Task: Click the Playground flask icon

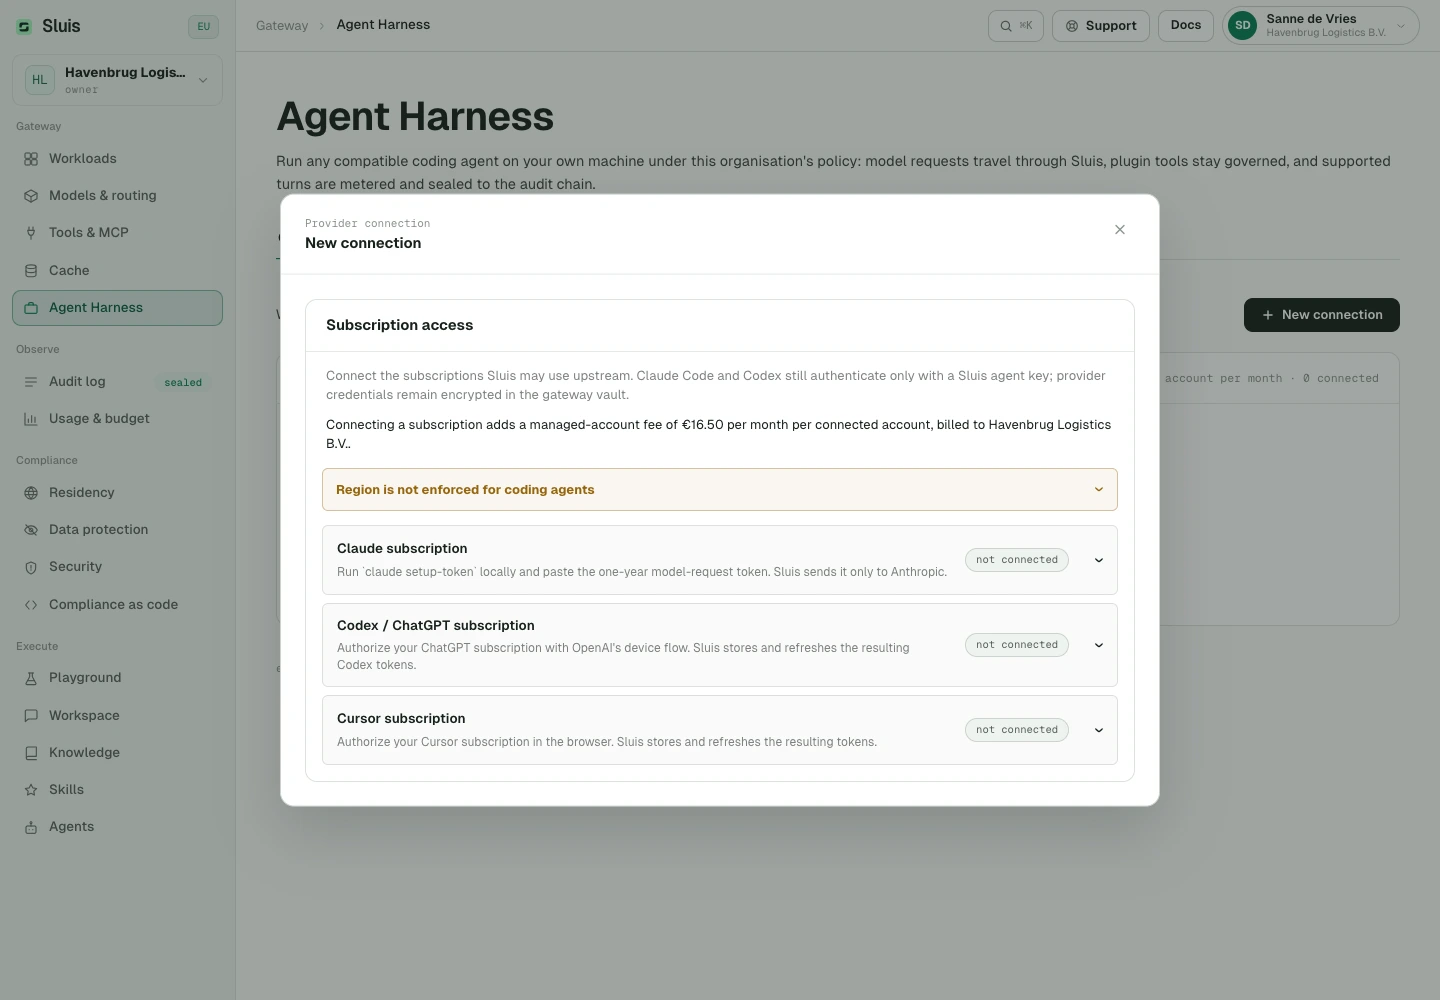Action: [31, 678]
